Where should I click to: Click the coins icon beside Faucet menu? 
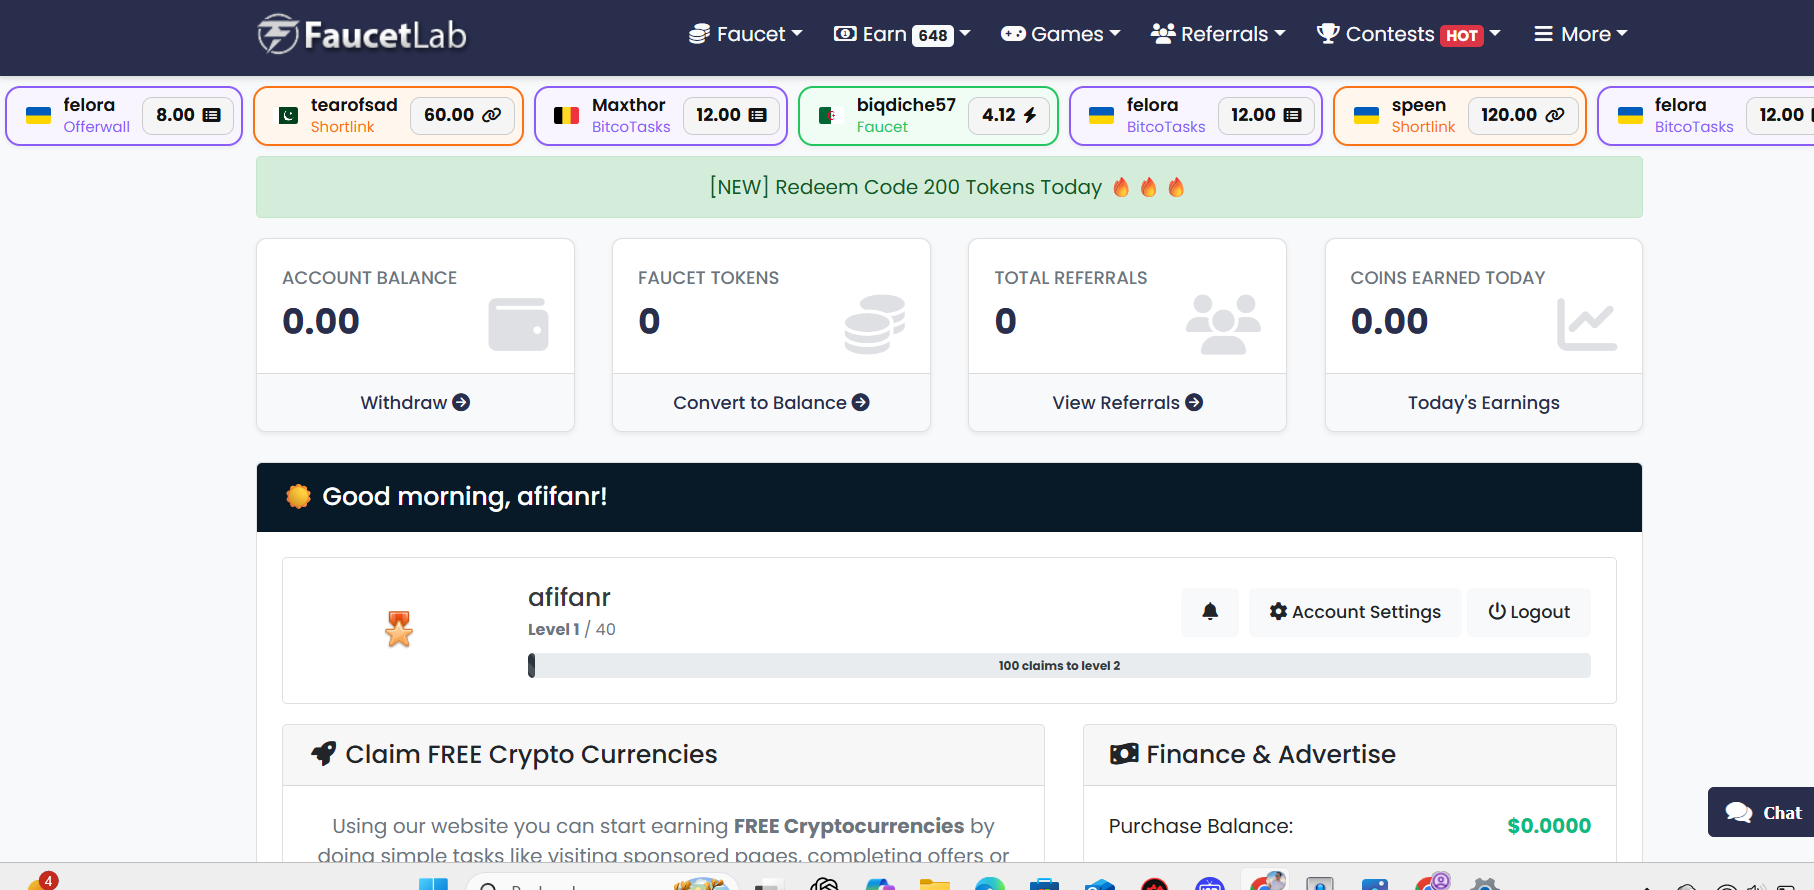[x=699, y=34]
